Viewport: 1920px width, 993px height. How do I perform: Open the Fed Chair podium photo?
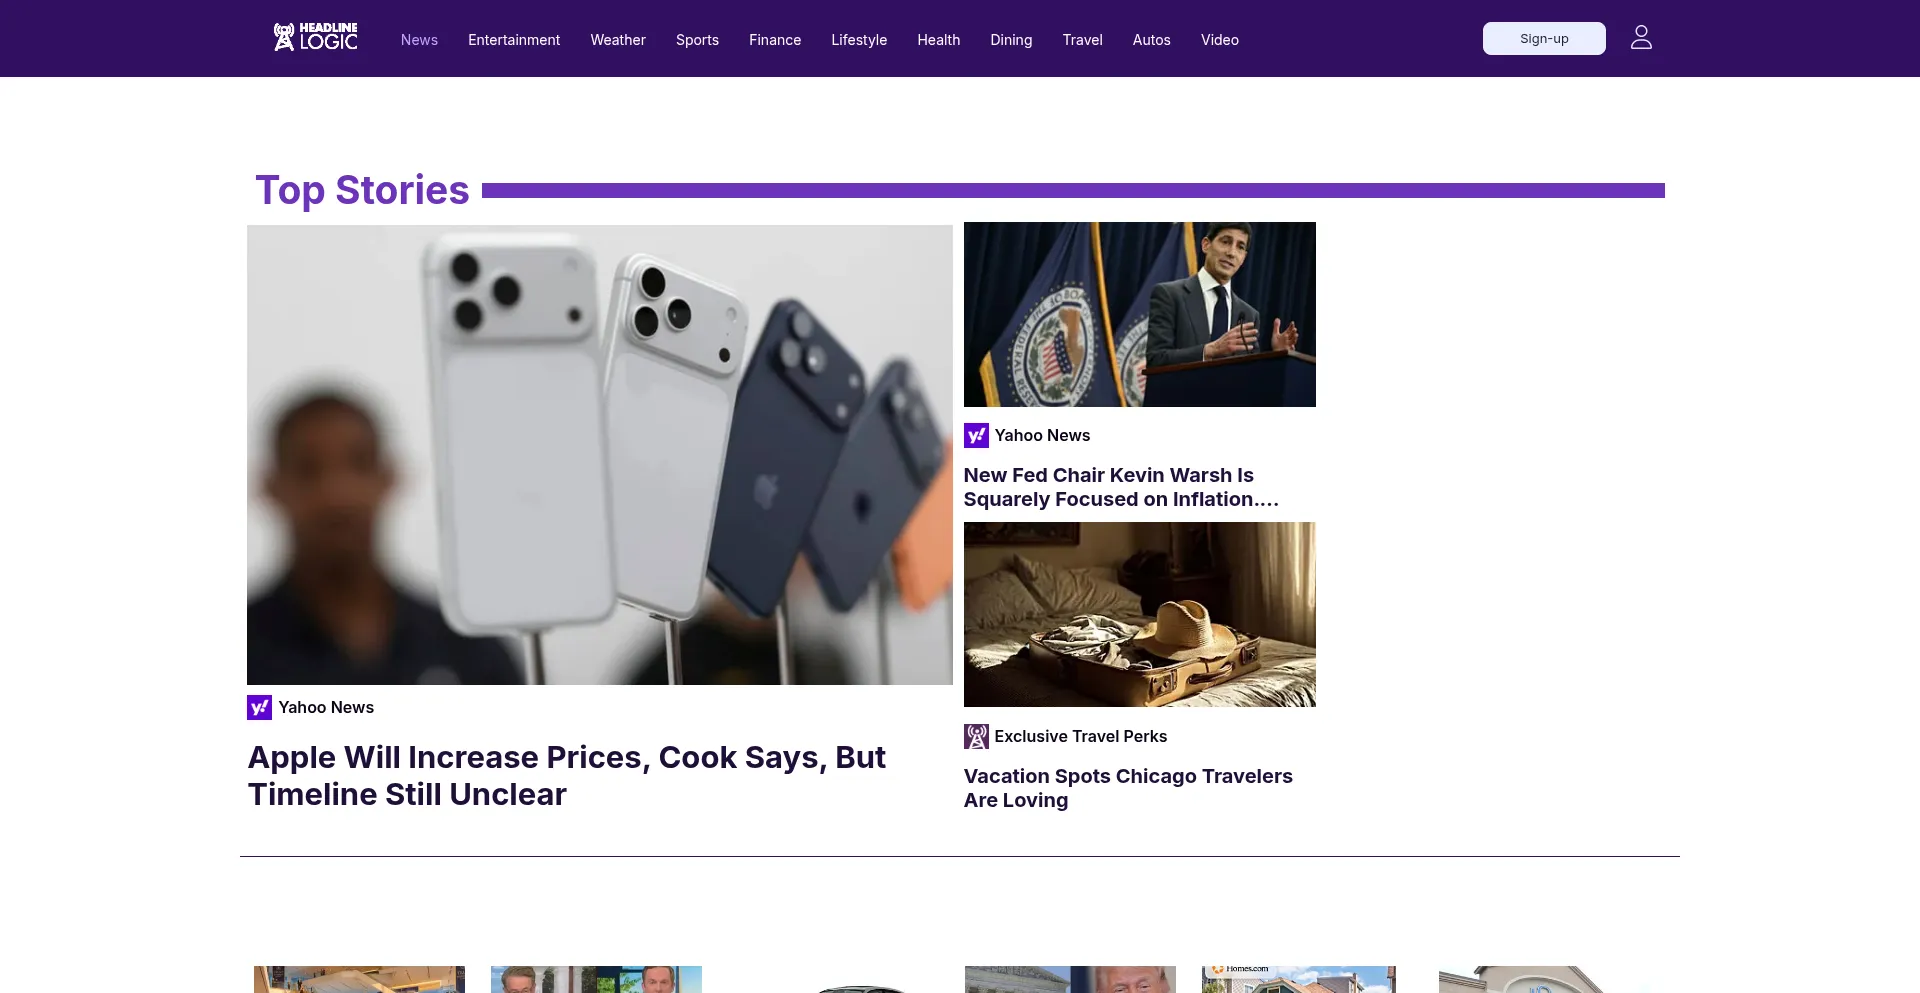click(1140, 314)
